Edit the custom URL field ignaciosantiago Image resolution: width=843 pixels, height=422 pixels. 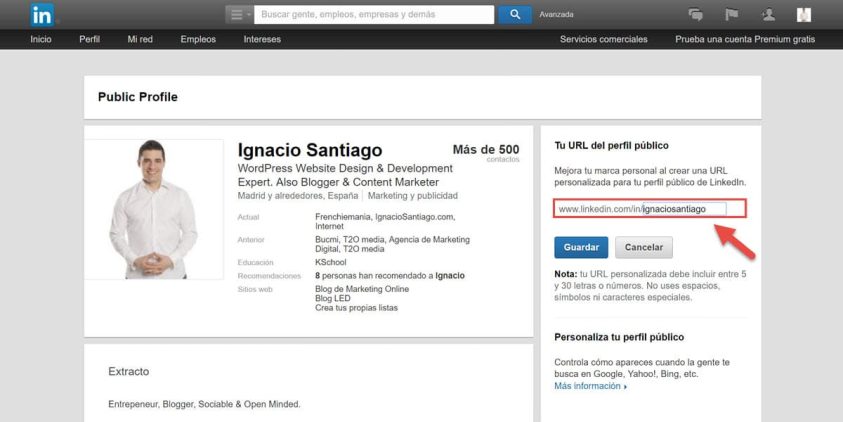tap(684, 209)
